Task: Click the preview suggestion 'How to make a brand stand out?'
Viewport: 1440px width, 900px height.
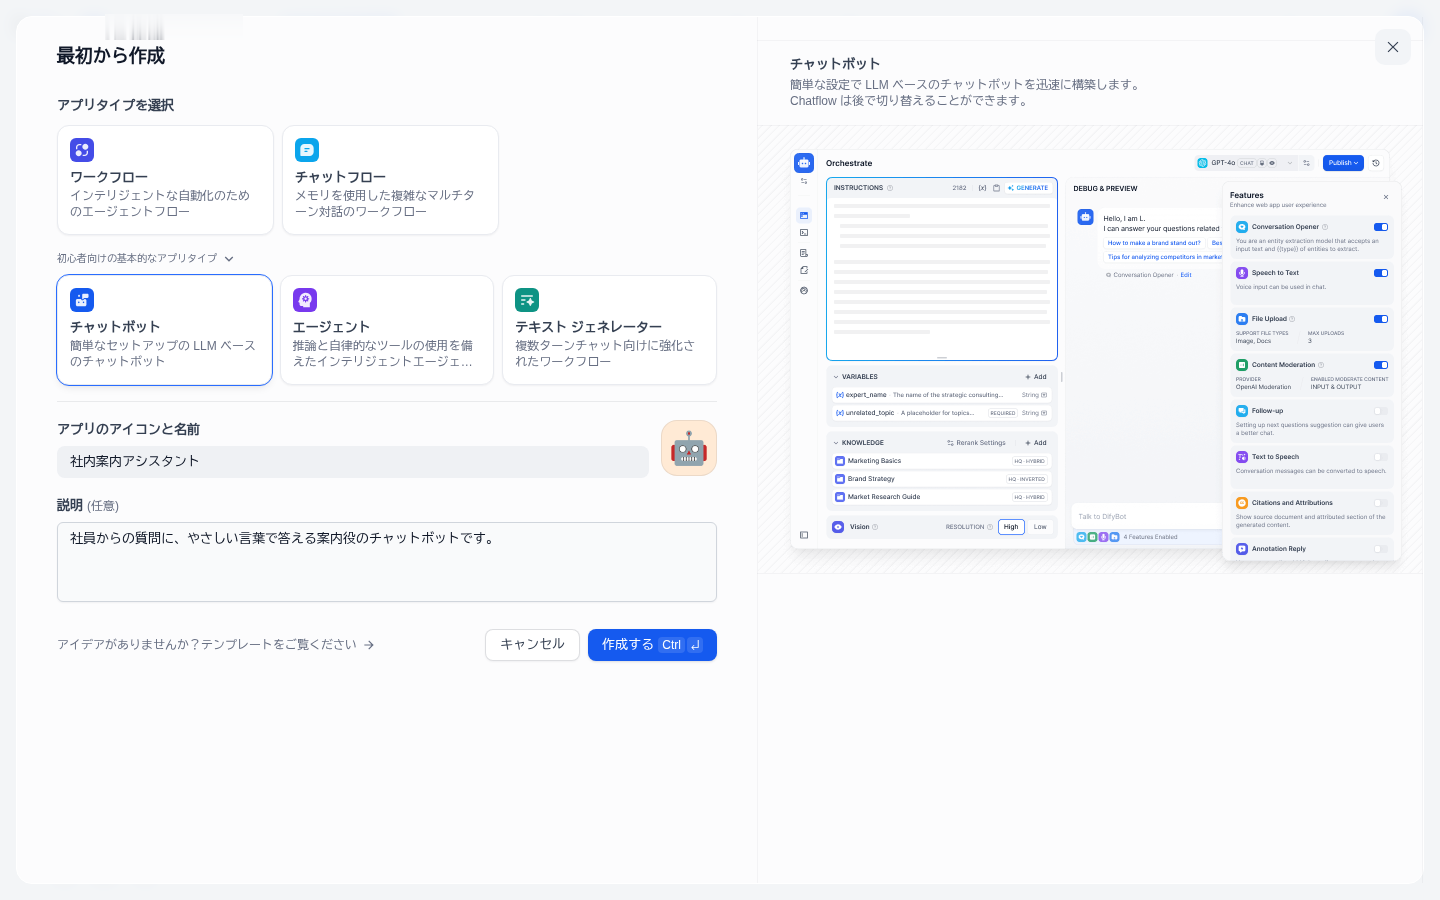Action: click(x=1154, y=243)
